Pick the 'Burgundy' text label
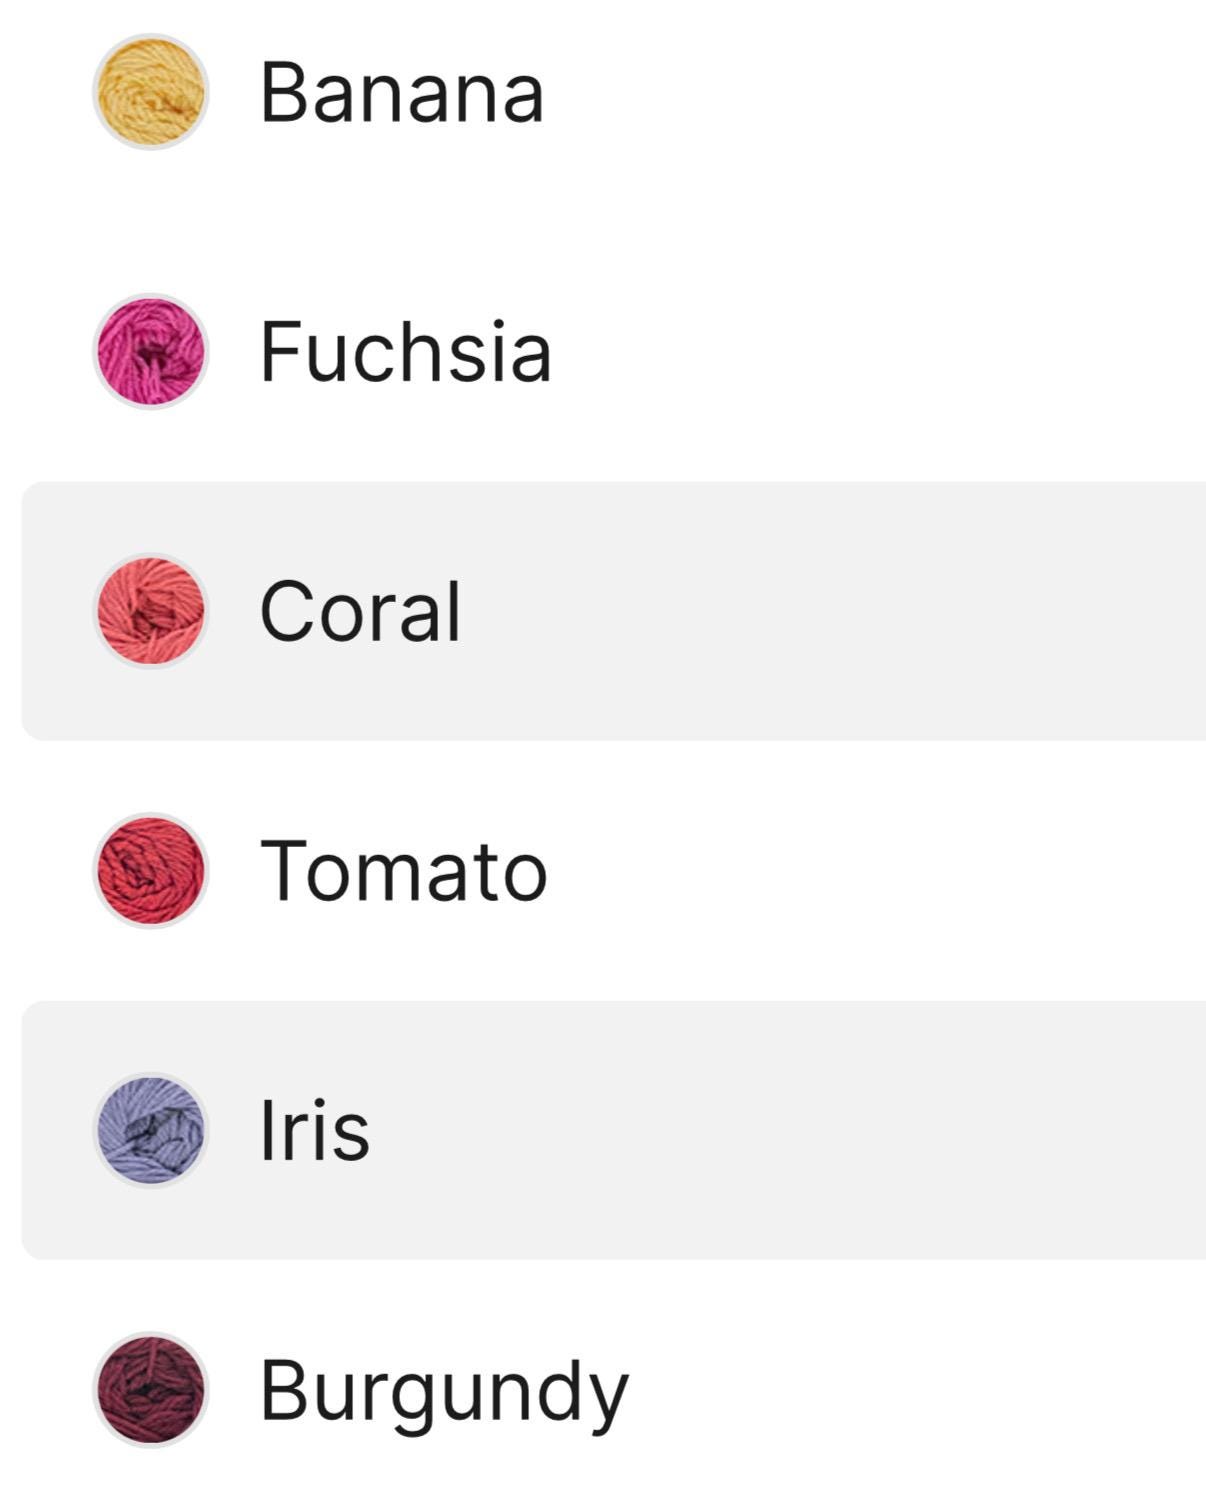The width and height of the screenshot is (1206, 1495). click(x=444, y=1391)
